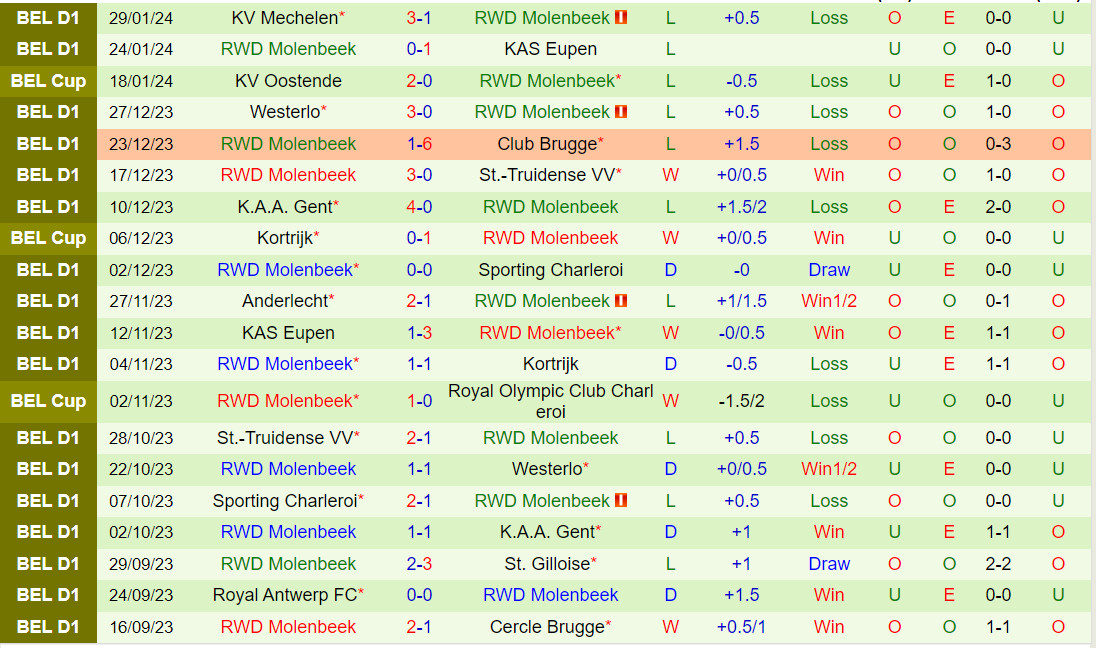The width and height of the screenshot is (1096, 648).
Task: Click the red card icon in the 07/10/23 row
Action: (x=621, y=501)
